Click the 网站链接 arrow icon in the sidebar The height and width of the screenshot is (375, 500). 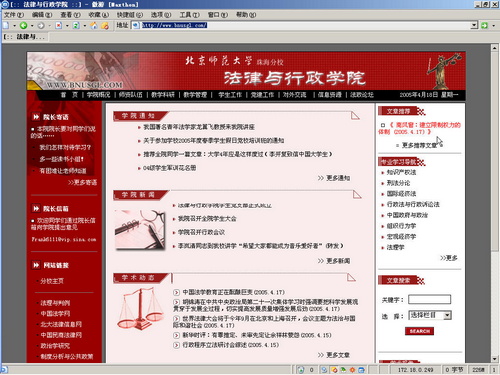[x=36, y=265]
